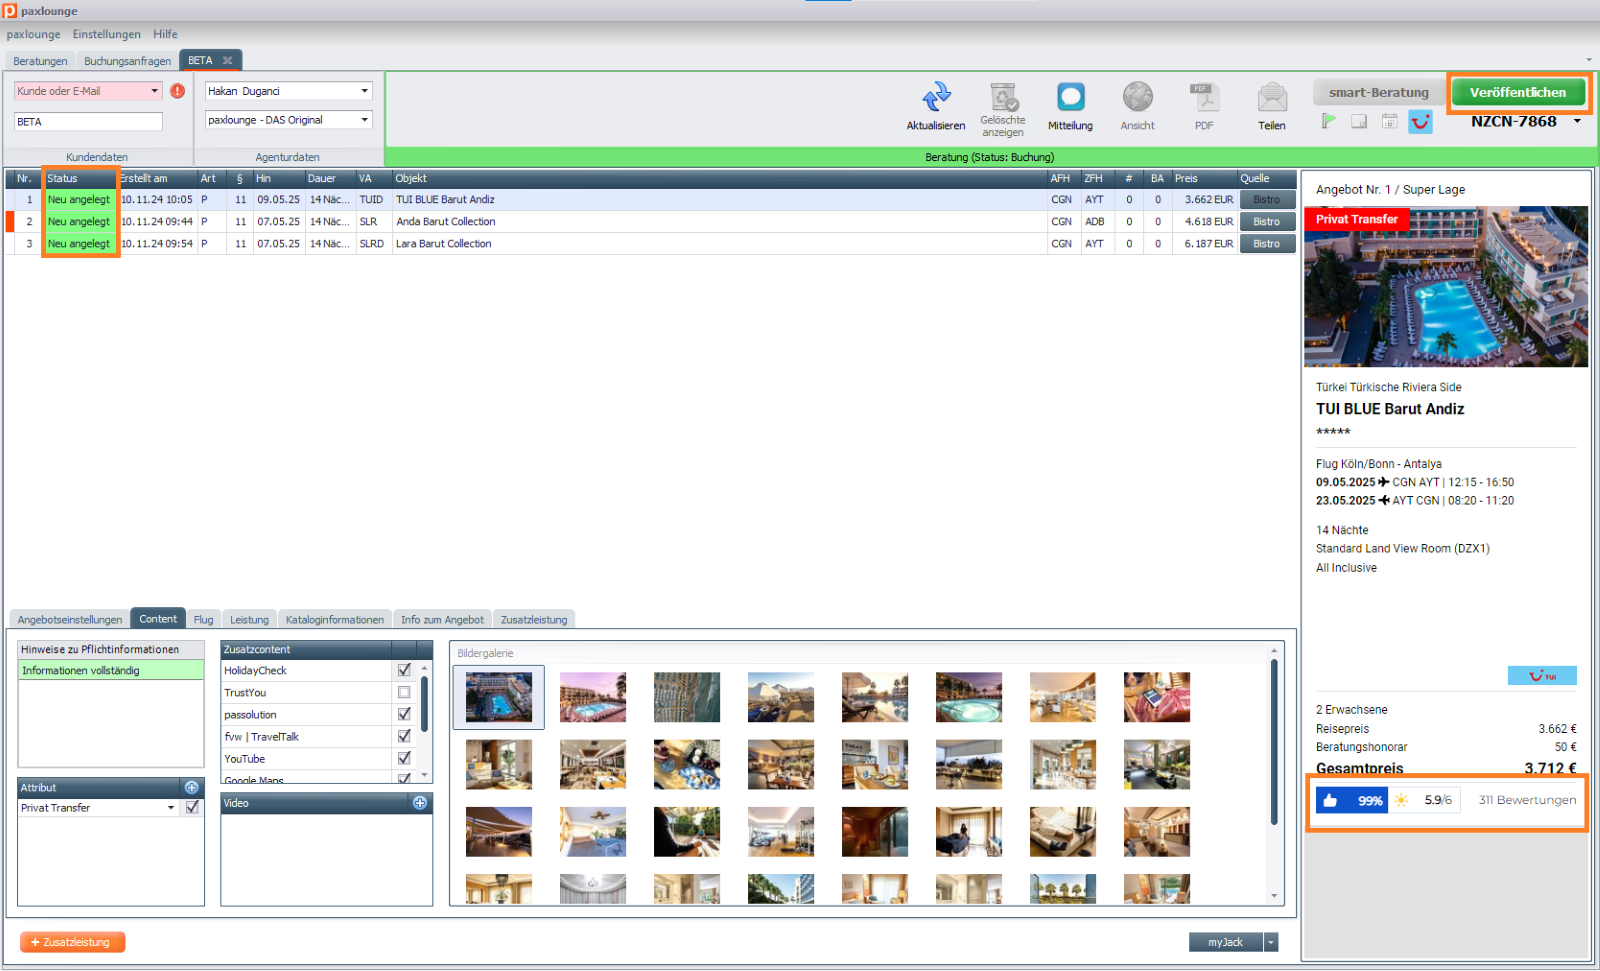Click the Bildergalerie vertical scrollbar thumb

pos(1274,742)
